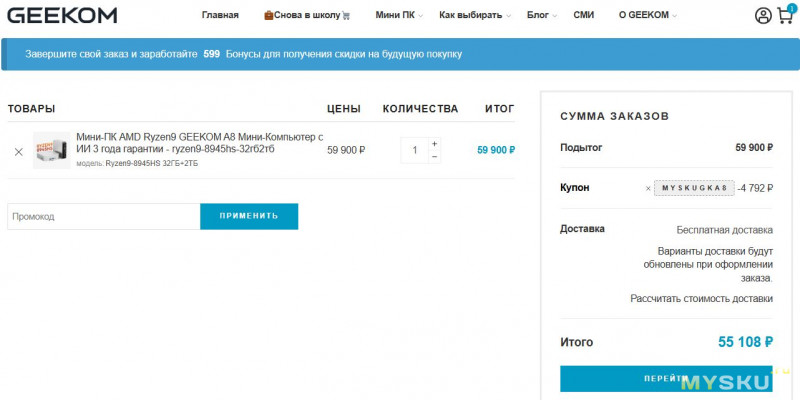
Task: Click the 599 bonus number in banner
Action: pyautogui.click(x=212, y=54)
